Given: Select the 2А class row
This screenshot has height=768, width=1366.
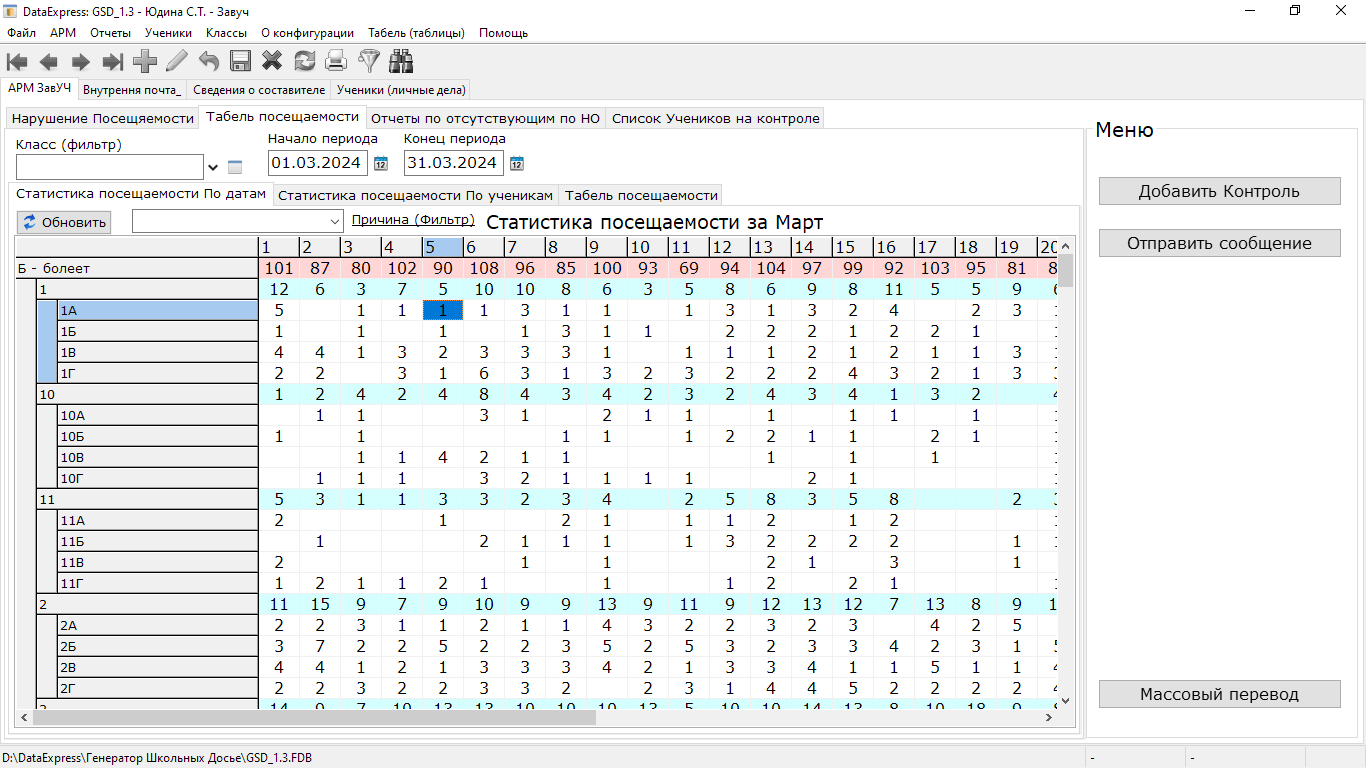Looking at the screenshot, I should click(157, 625).
